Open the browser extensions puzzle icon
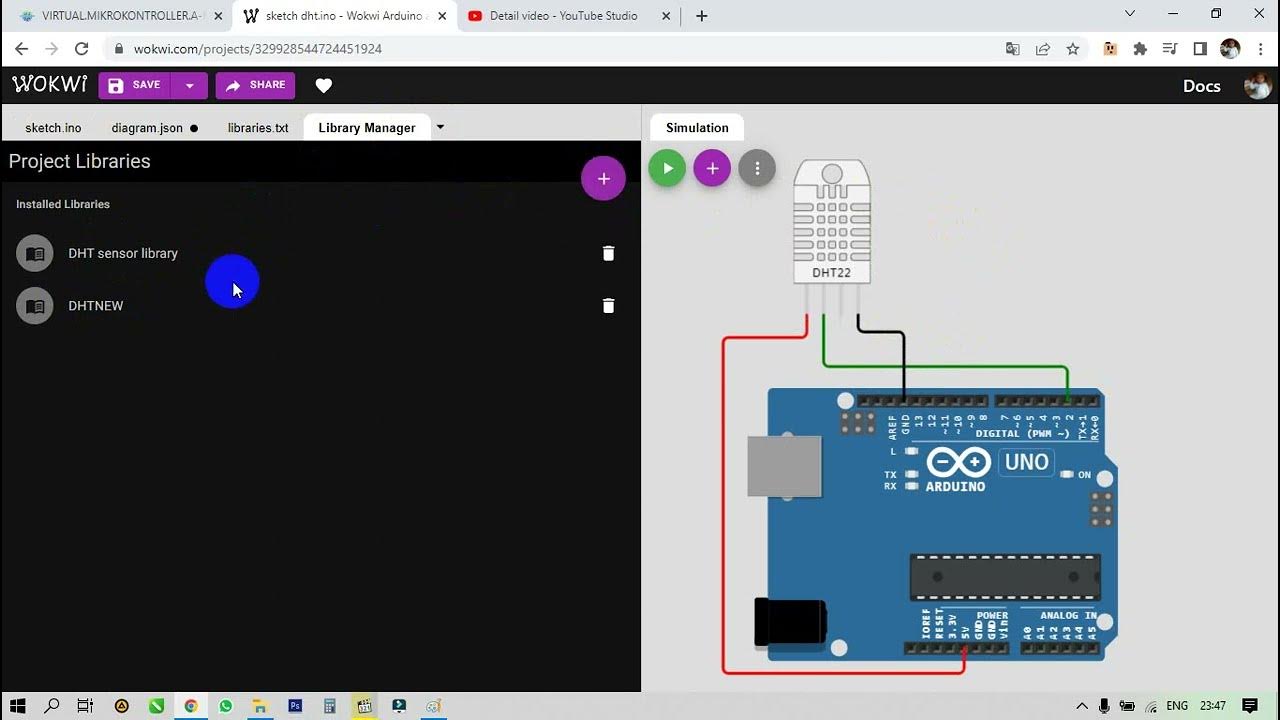The width and height of the screenshot is (1280, 720). (x=1140, y=48)
